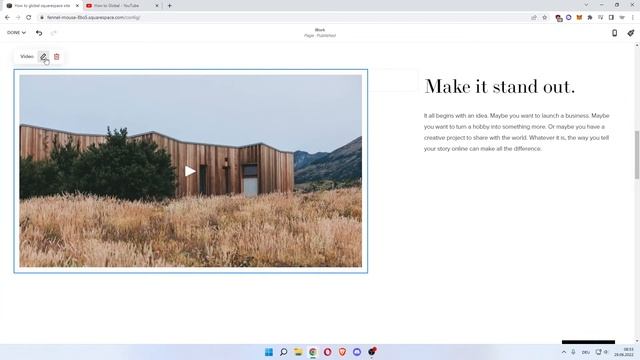Switch to mobile device preview

pos(614,33)
